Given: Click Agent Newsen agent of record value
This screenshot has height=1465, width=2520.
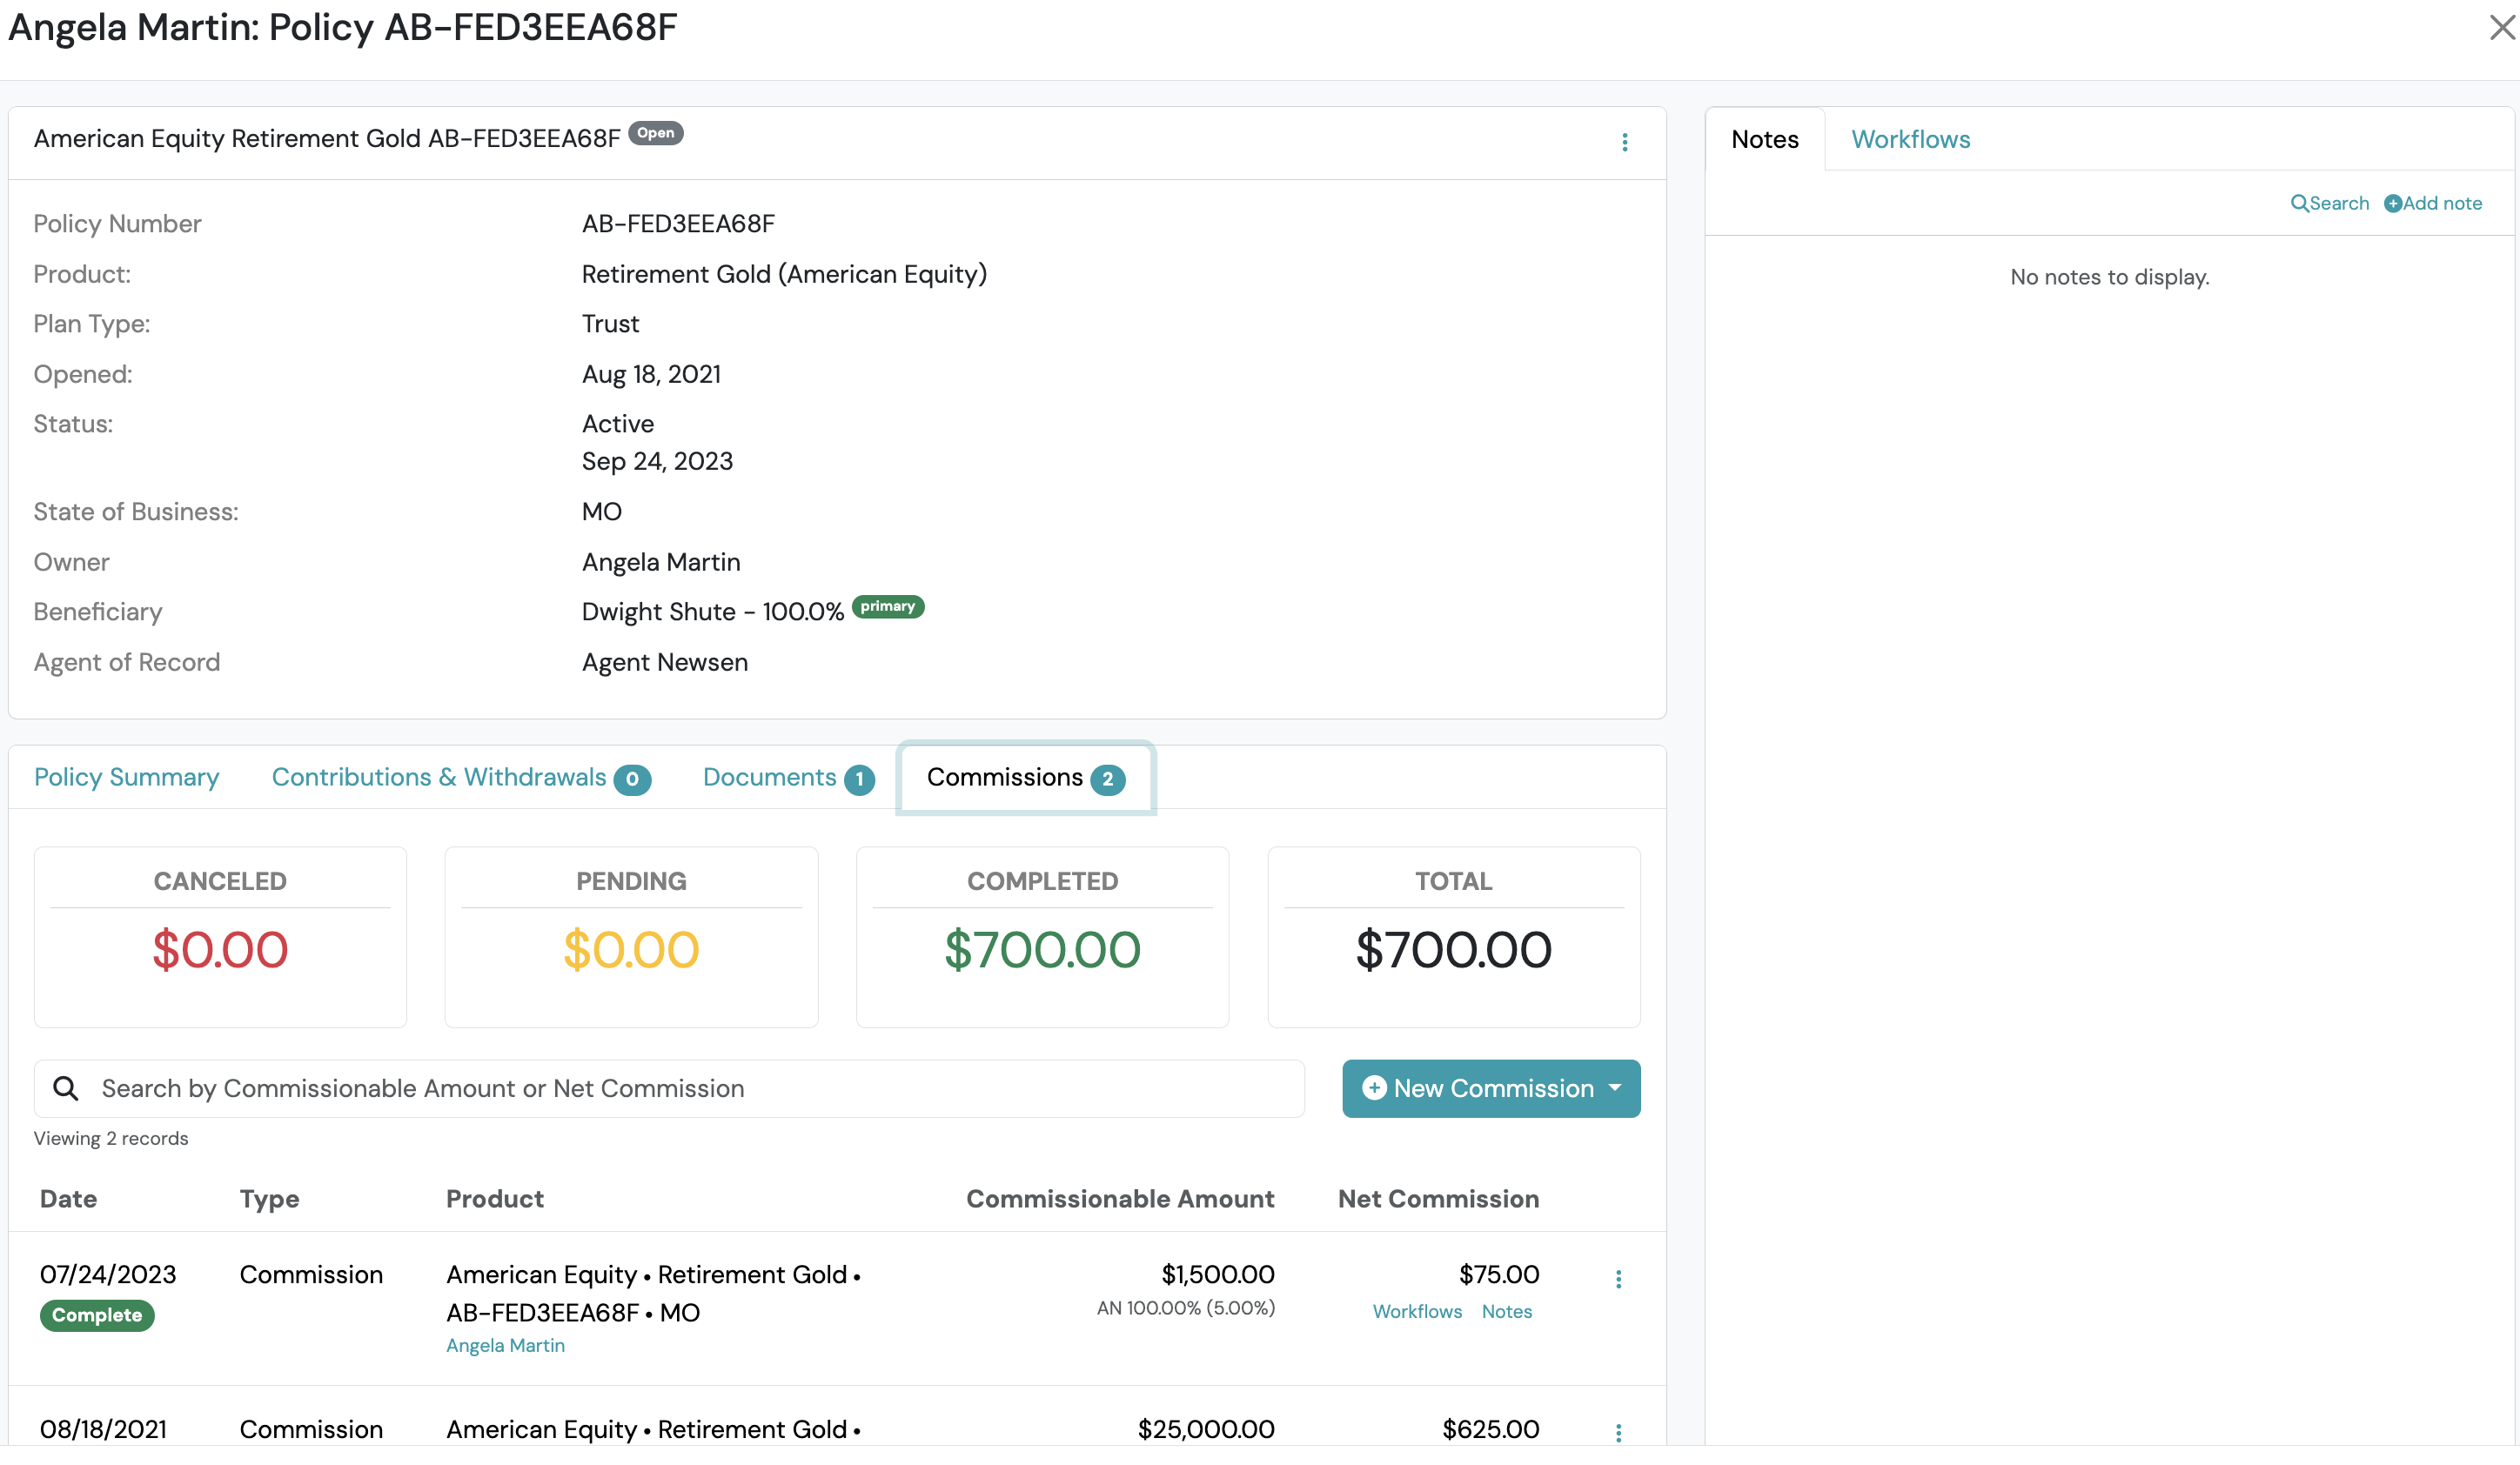Looking at the screenshot, I should 664,662.
